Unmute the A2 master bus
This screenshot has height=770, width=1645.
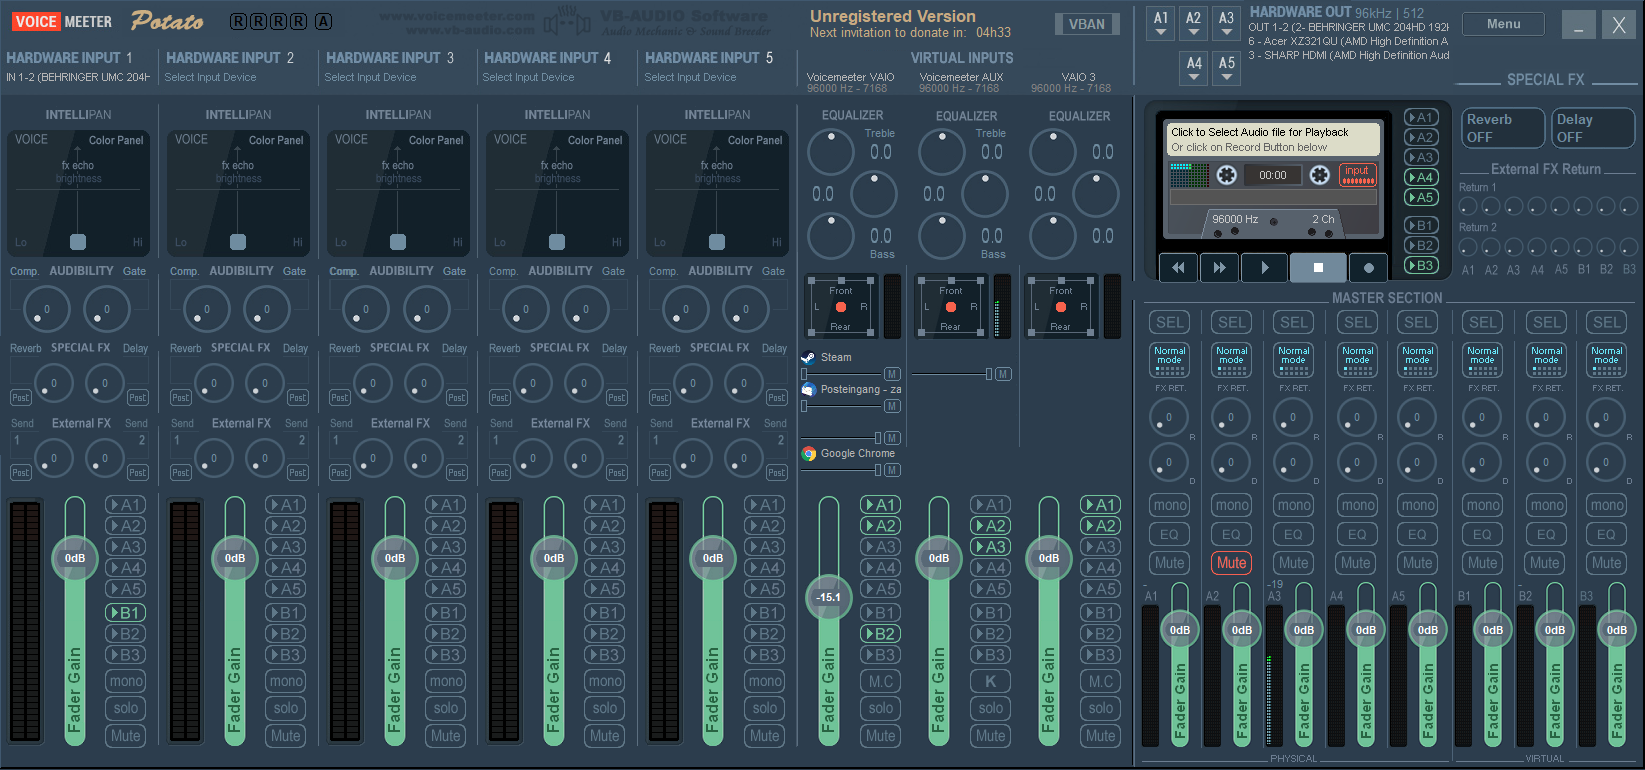pos(1231,563)
